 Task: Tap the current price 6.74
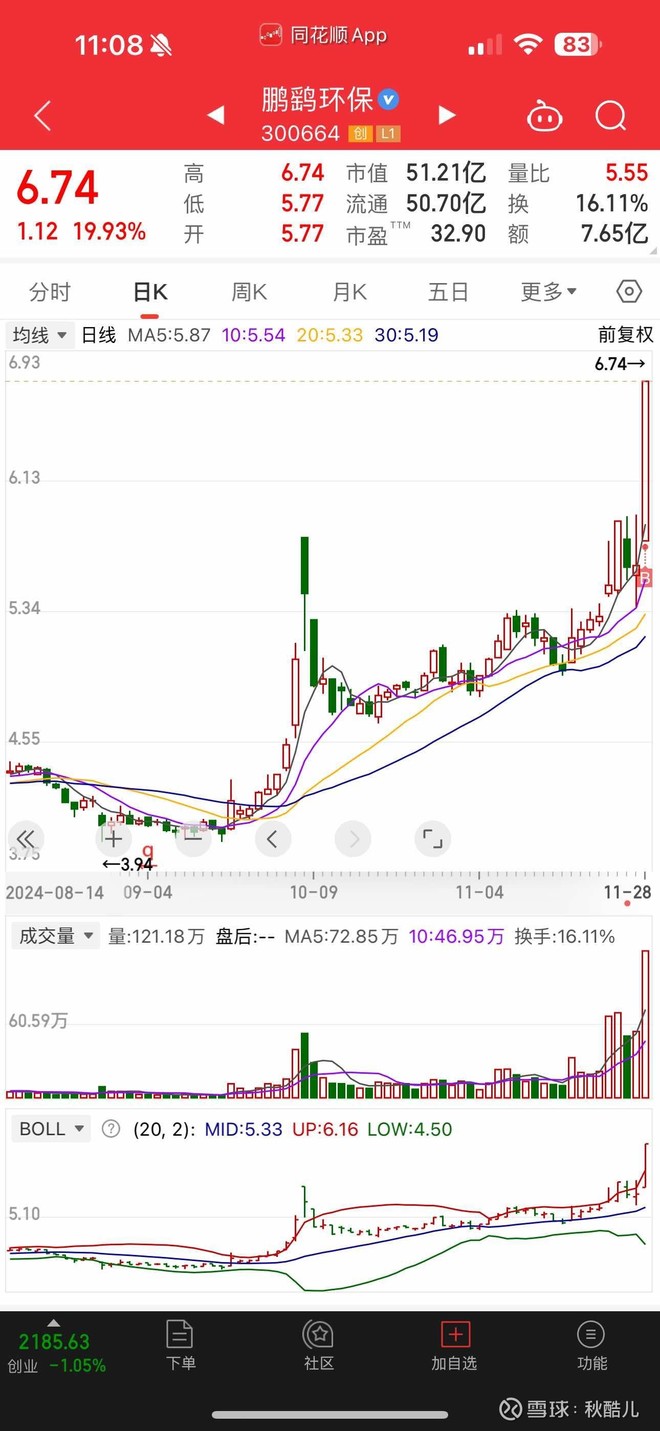point(57,188)
